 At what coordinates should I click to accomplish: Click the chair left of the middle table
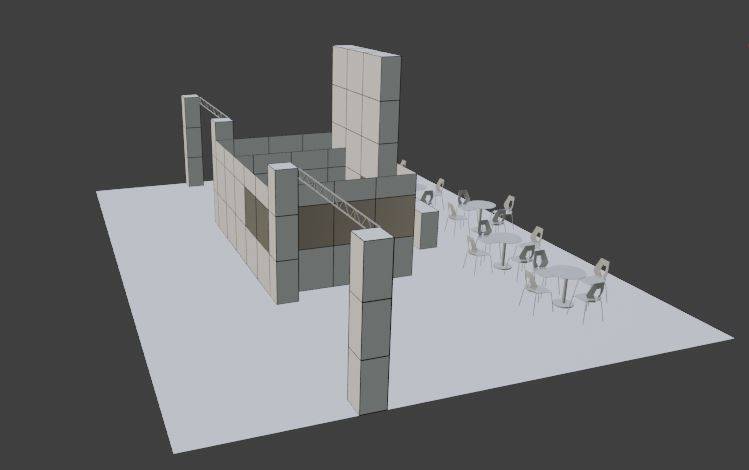click(x=474, y=251)
